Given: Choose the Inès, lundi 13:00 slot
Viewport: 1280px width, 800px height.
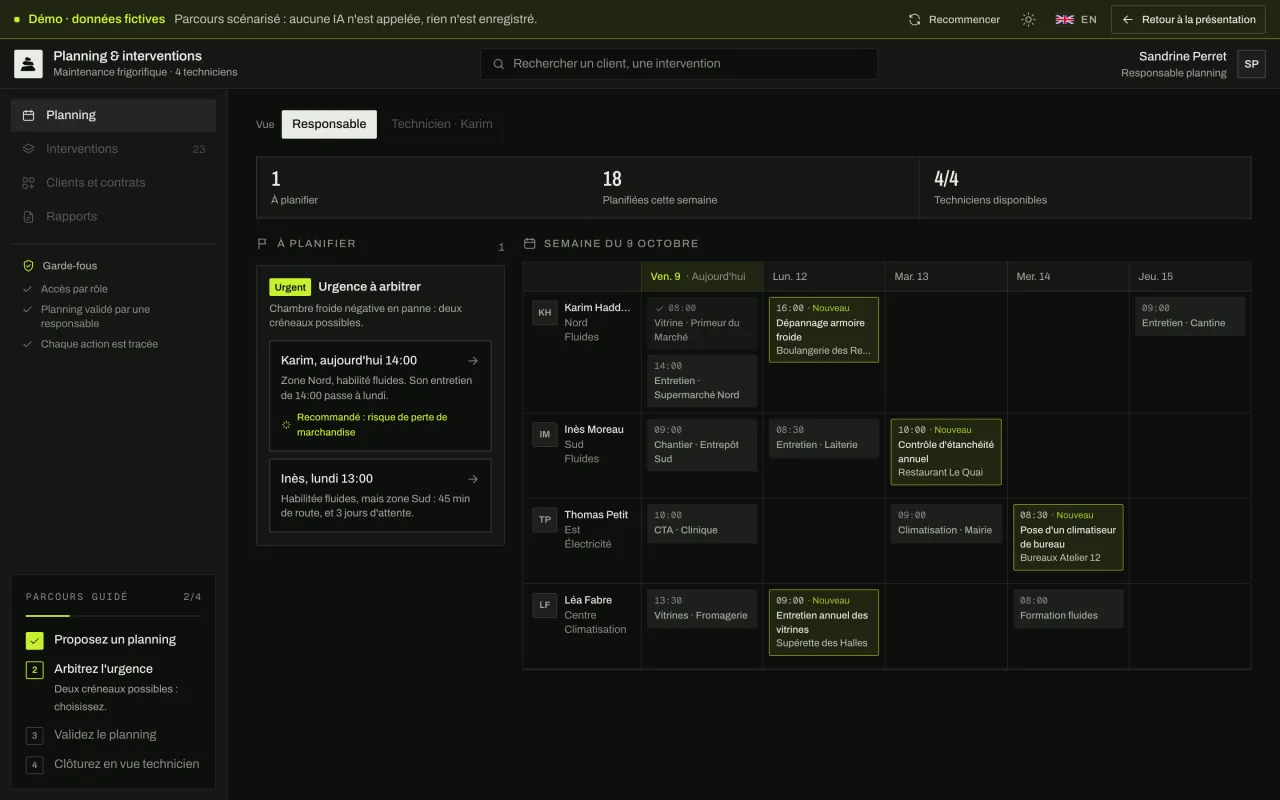Looking at the screenshot, I should pyautogui.click(x=380, y=495).
